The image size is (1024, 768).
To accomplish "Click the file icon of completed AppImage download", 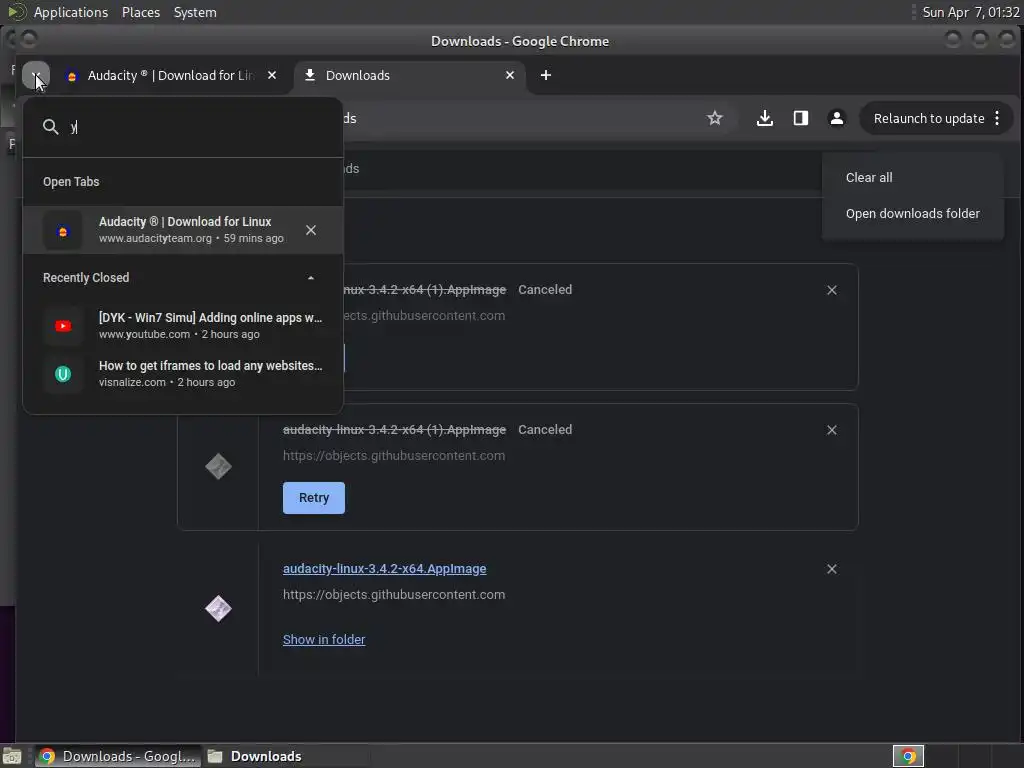I will 218,609.
